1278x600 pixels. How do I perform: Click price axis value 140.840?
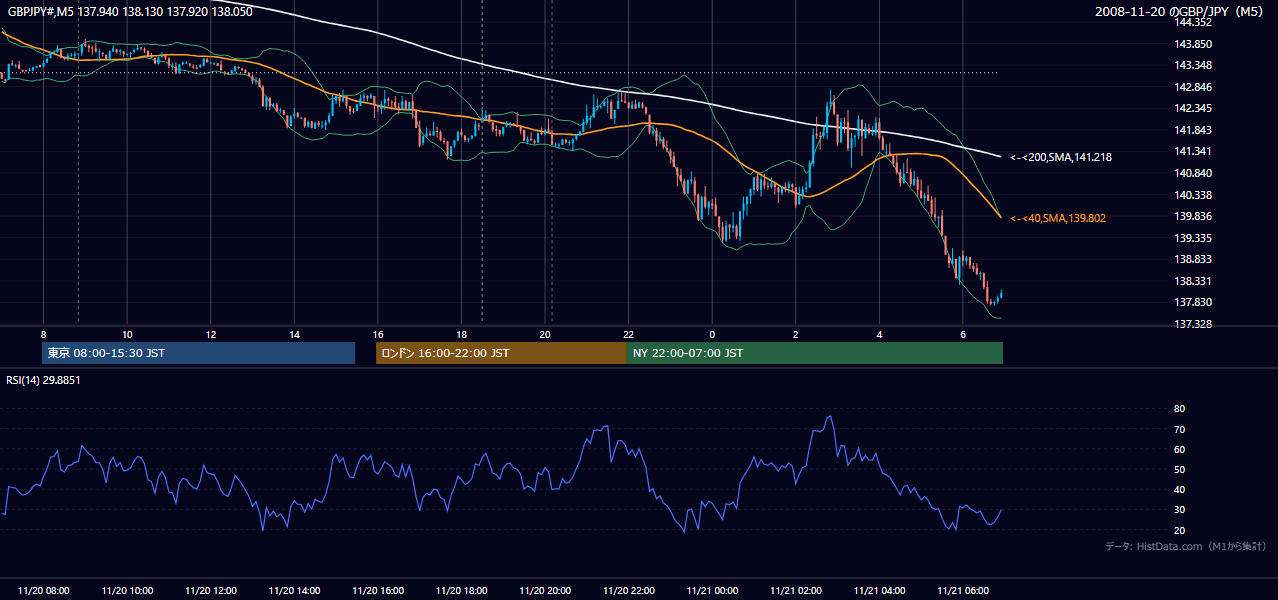(1193, 173)
